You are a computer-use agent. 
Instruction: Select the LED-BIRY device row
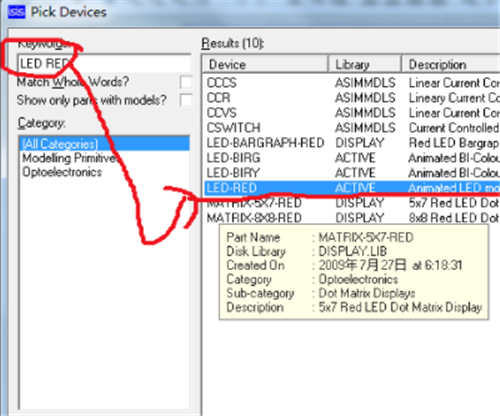click(352, 173)
